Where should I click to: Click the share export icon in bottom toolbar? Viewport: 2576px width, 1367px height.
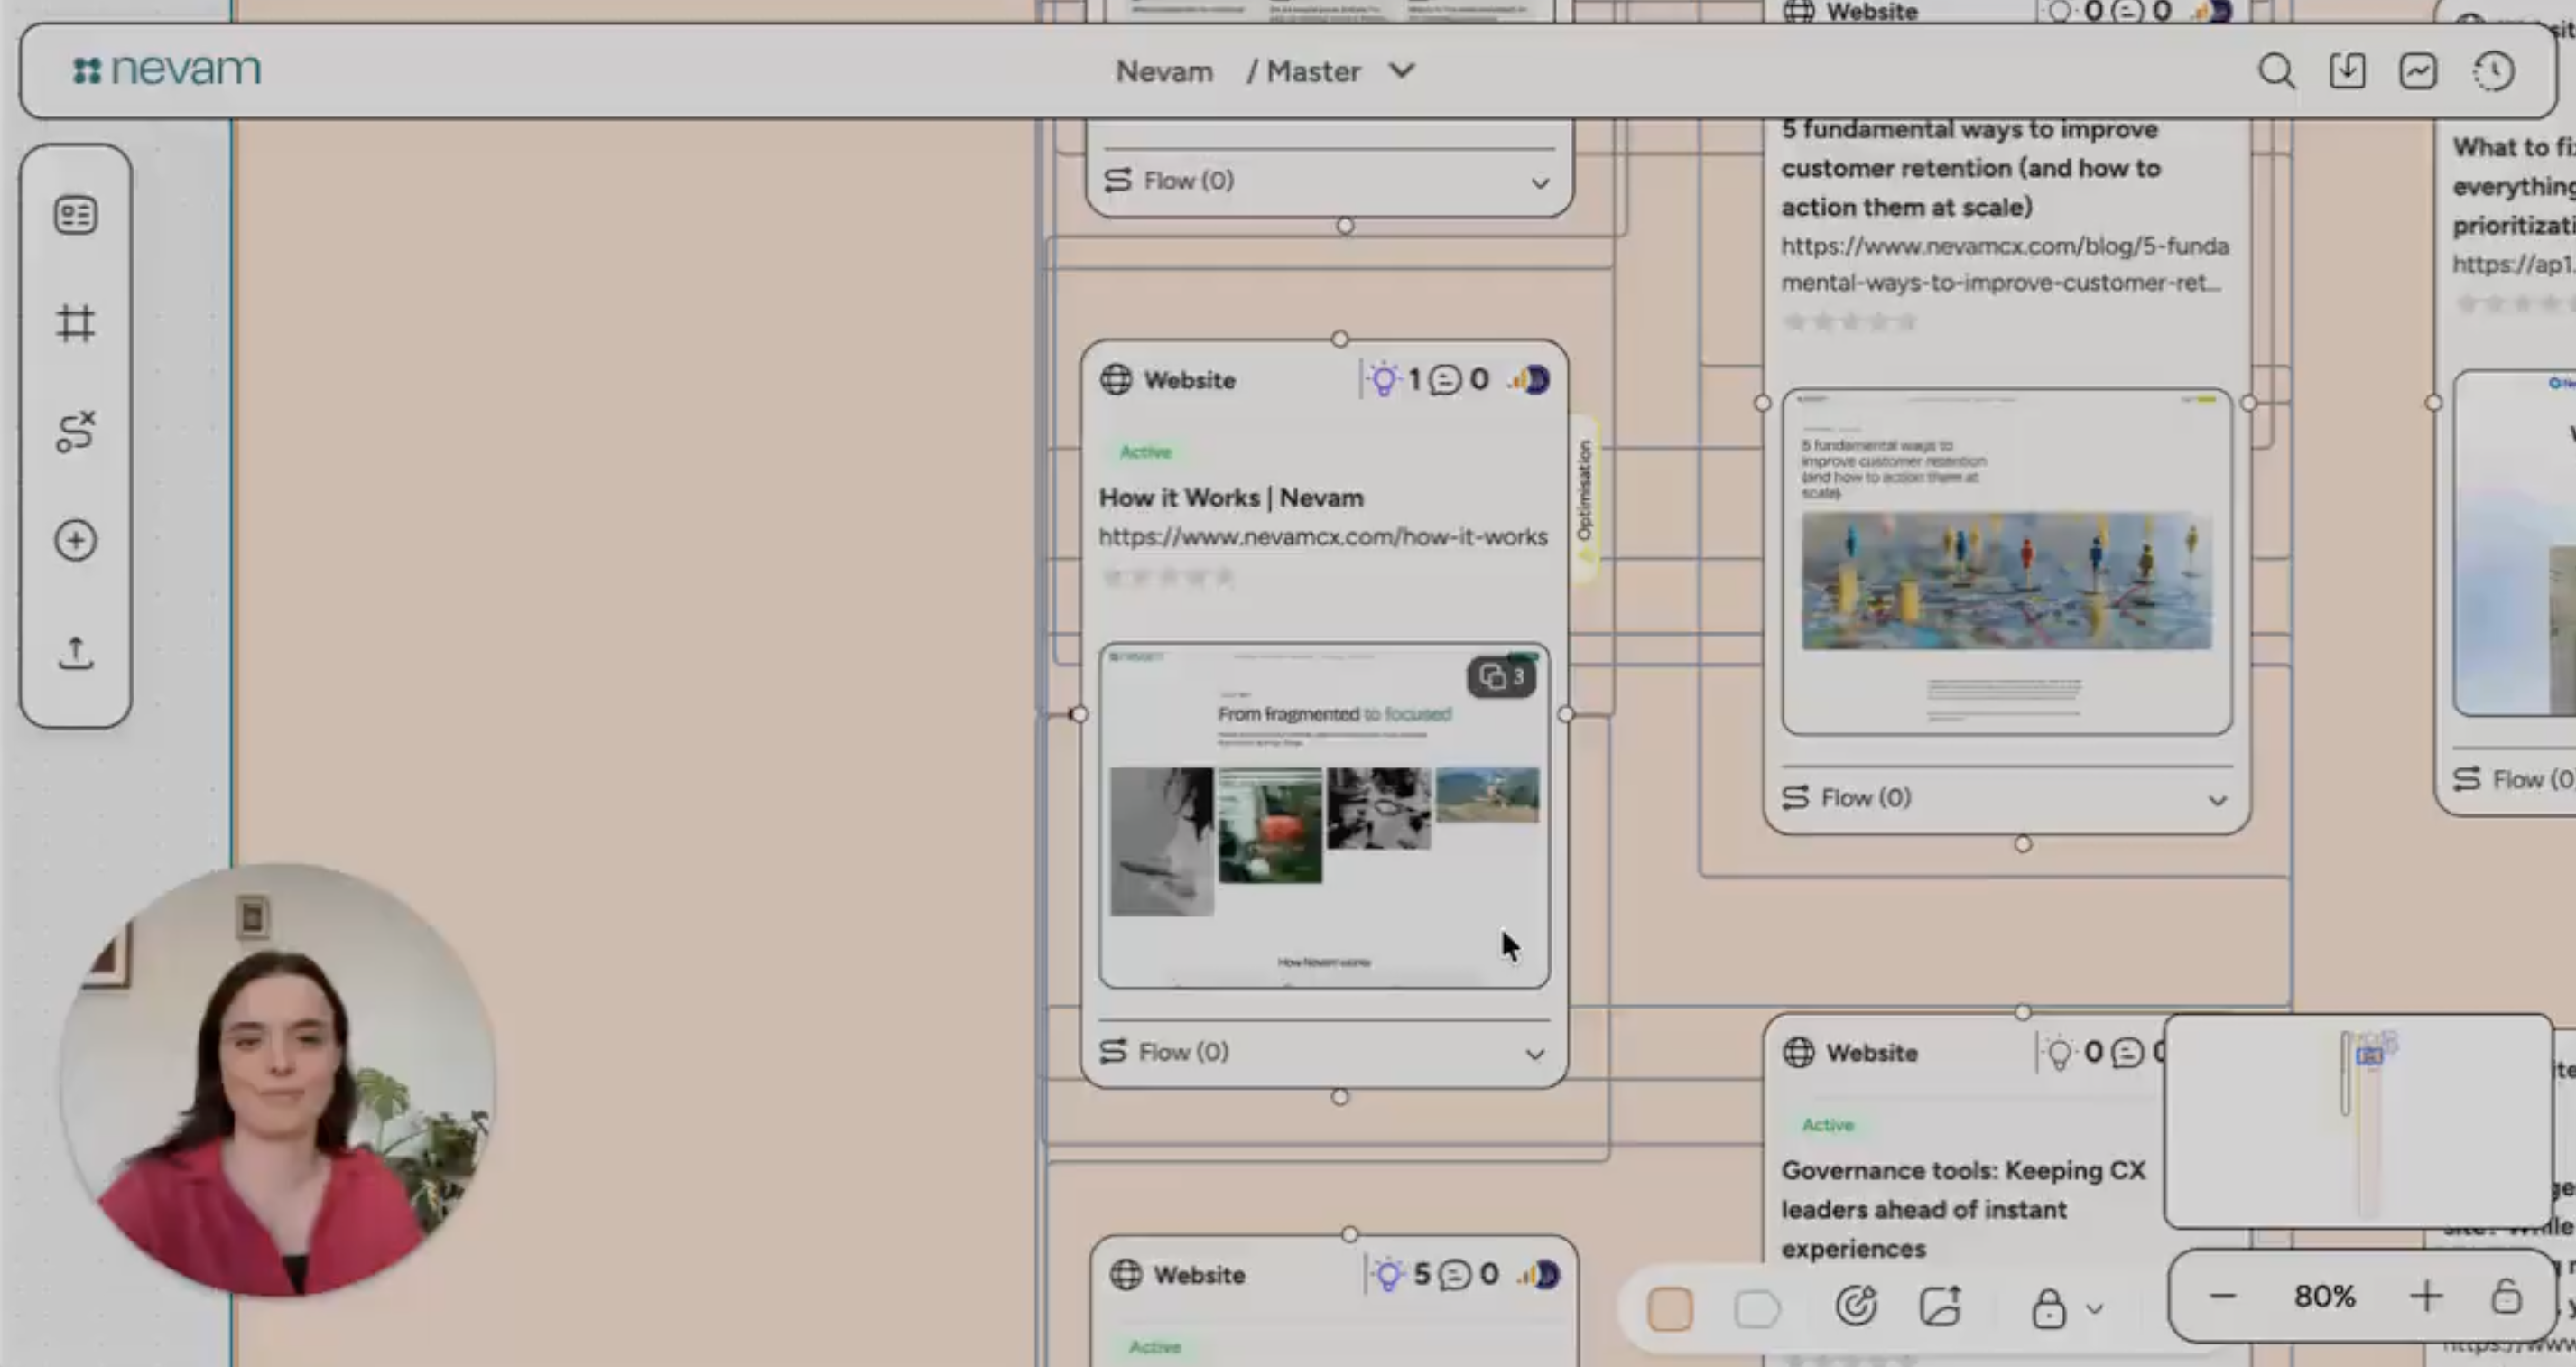(x=1940, y=1306)
